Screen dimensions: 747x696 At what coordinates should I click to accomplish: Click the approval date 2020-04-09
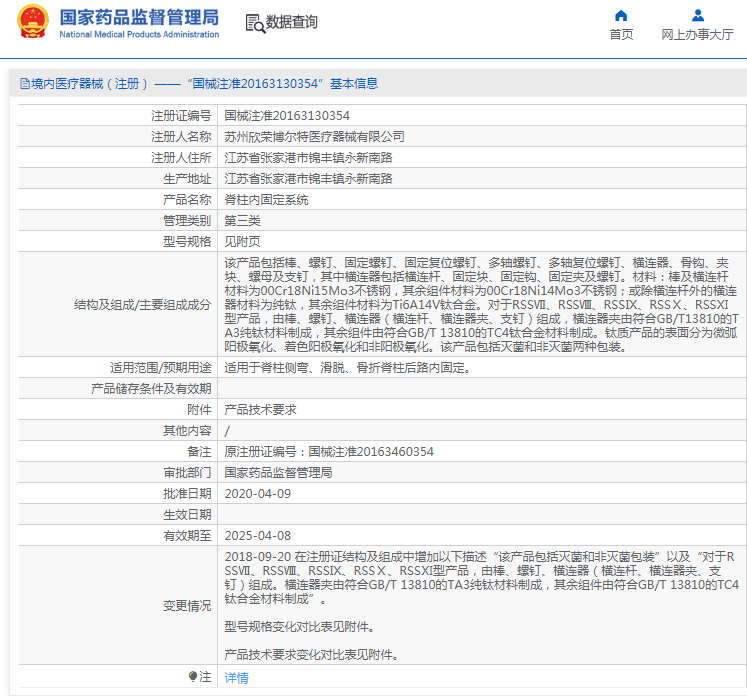257,493
